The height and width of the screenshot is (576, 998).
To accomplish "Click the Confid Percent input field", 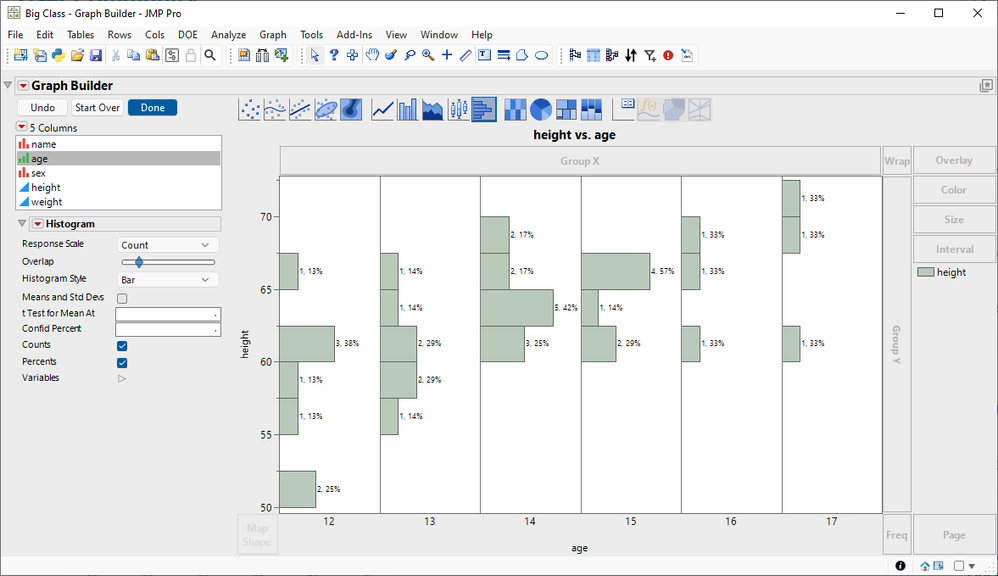I will pyautogui.click(x=168, y=329).
